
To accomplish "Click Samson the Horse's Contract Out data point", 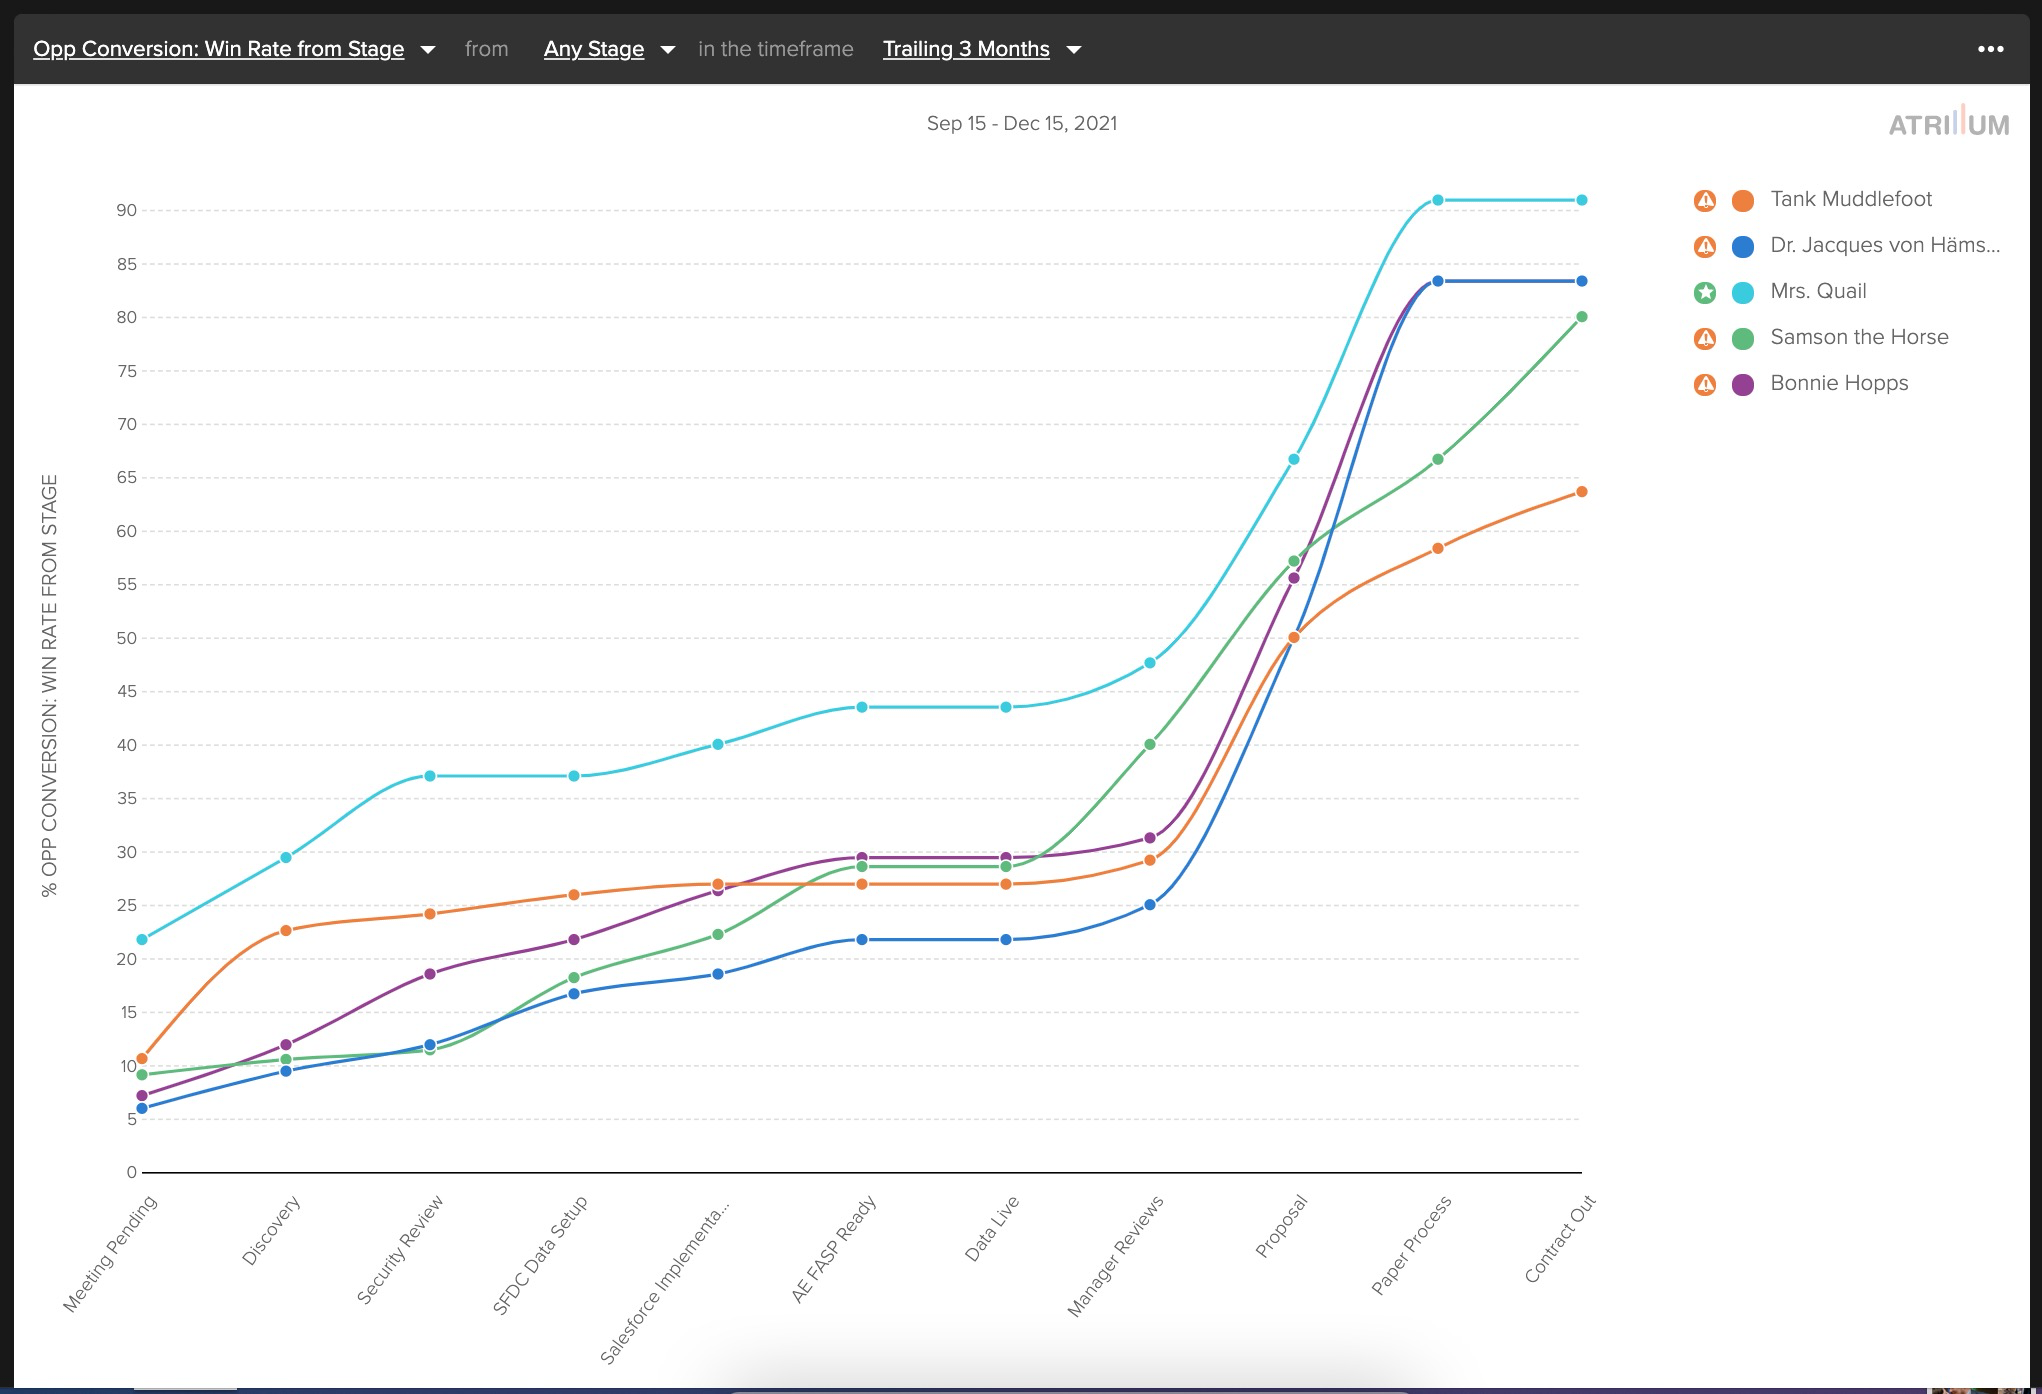I will point(1582,317).
